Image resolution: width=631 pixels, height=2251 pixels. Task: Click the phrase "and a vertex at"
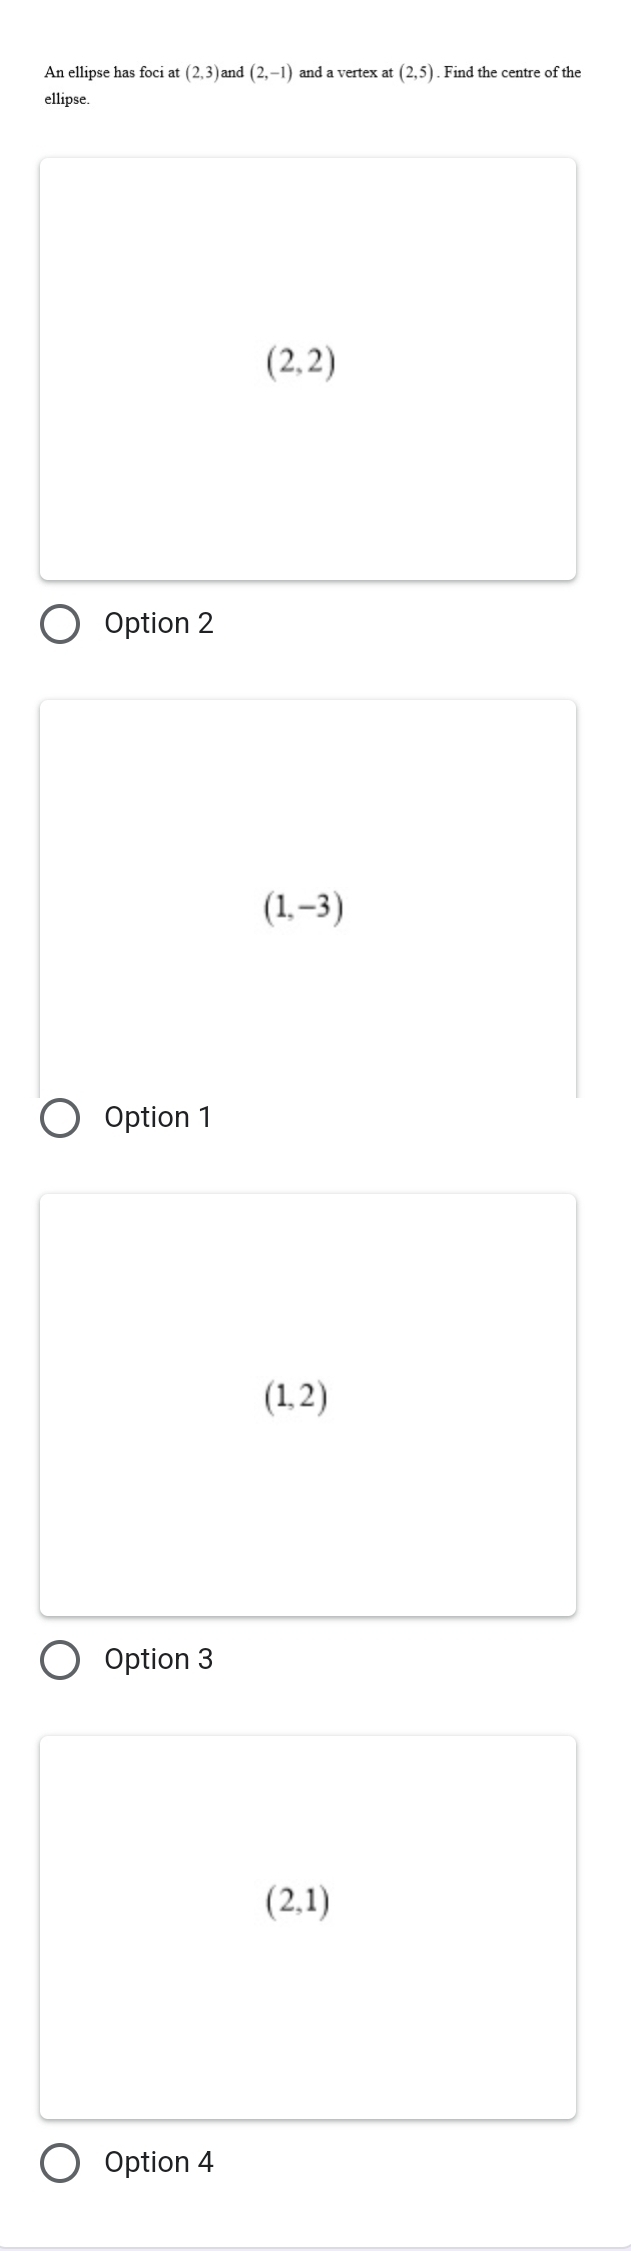pyautogui.click(x=347, y=73)
